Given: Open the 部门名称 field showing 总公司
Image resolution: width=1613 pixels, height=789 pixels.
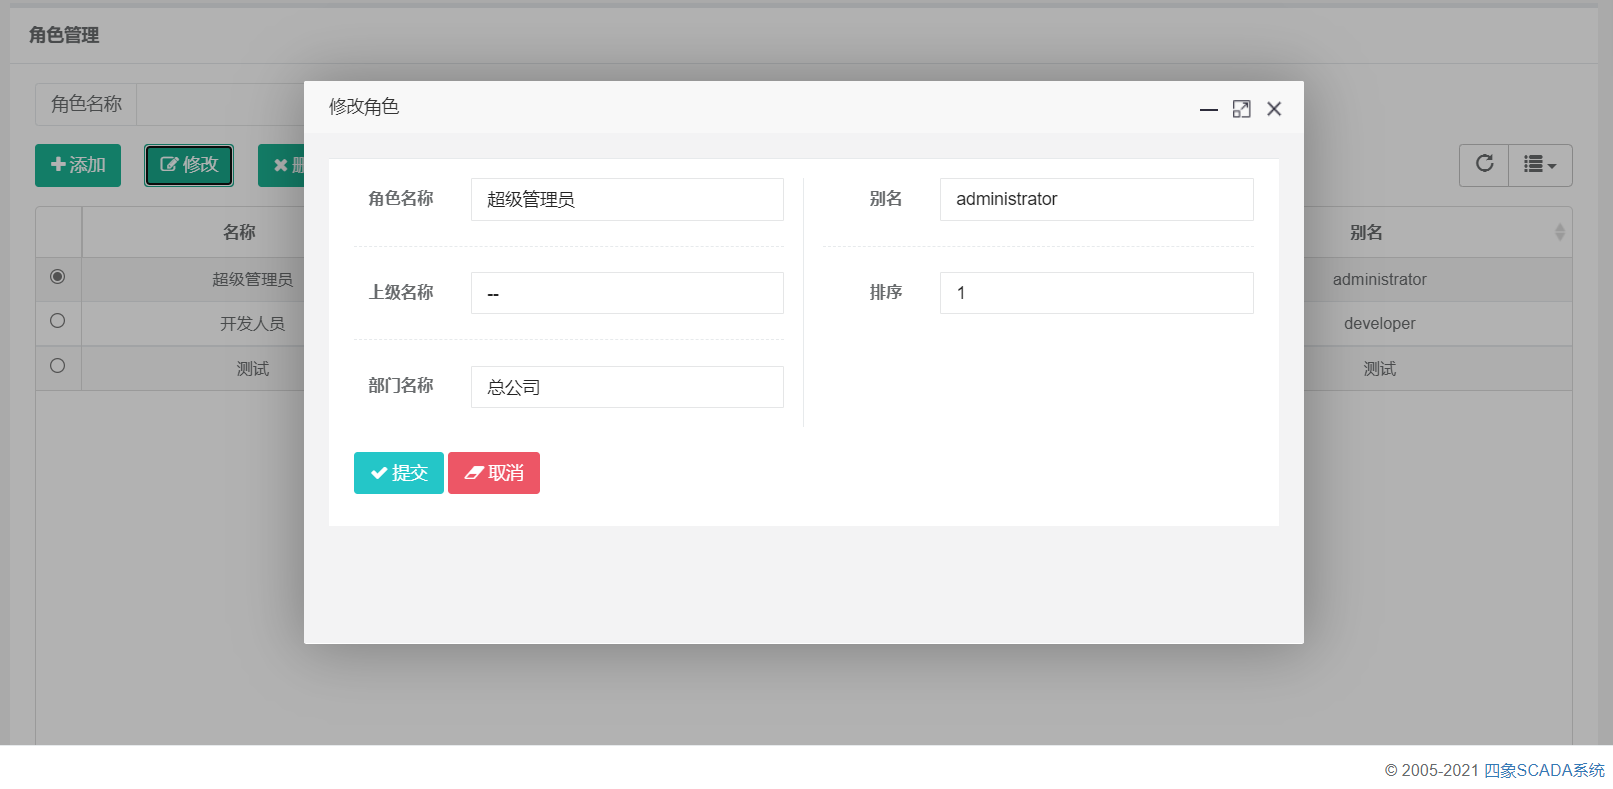Looking at the screenshot, I should [x=627, y=387].
